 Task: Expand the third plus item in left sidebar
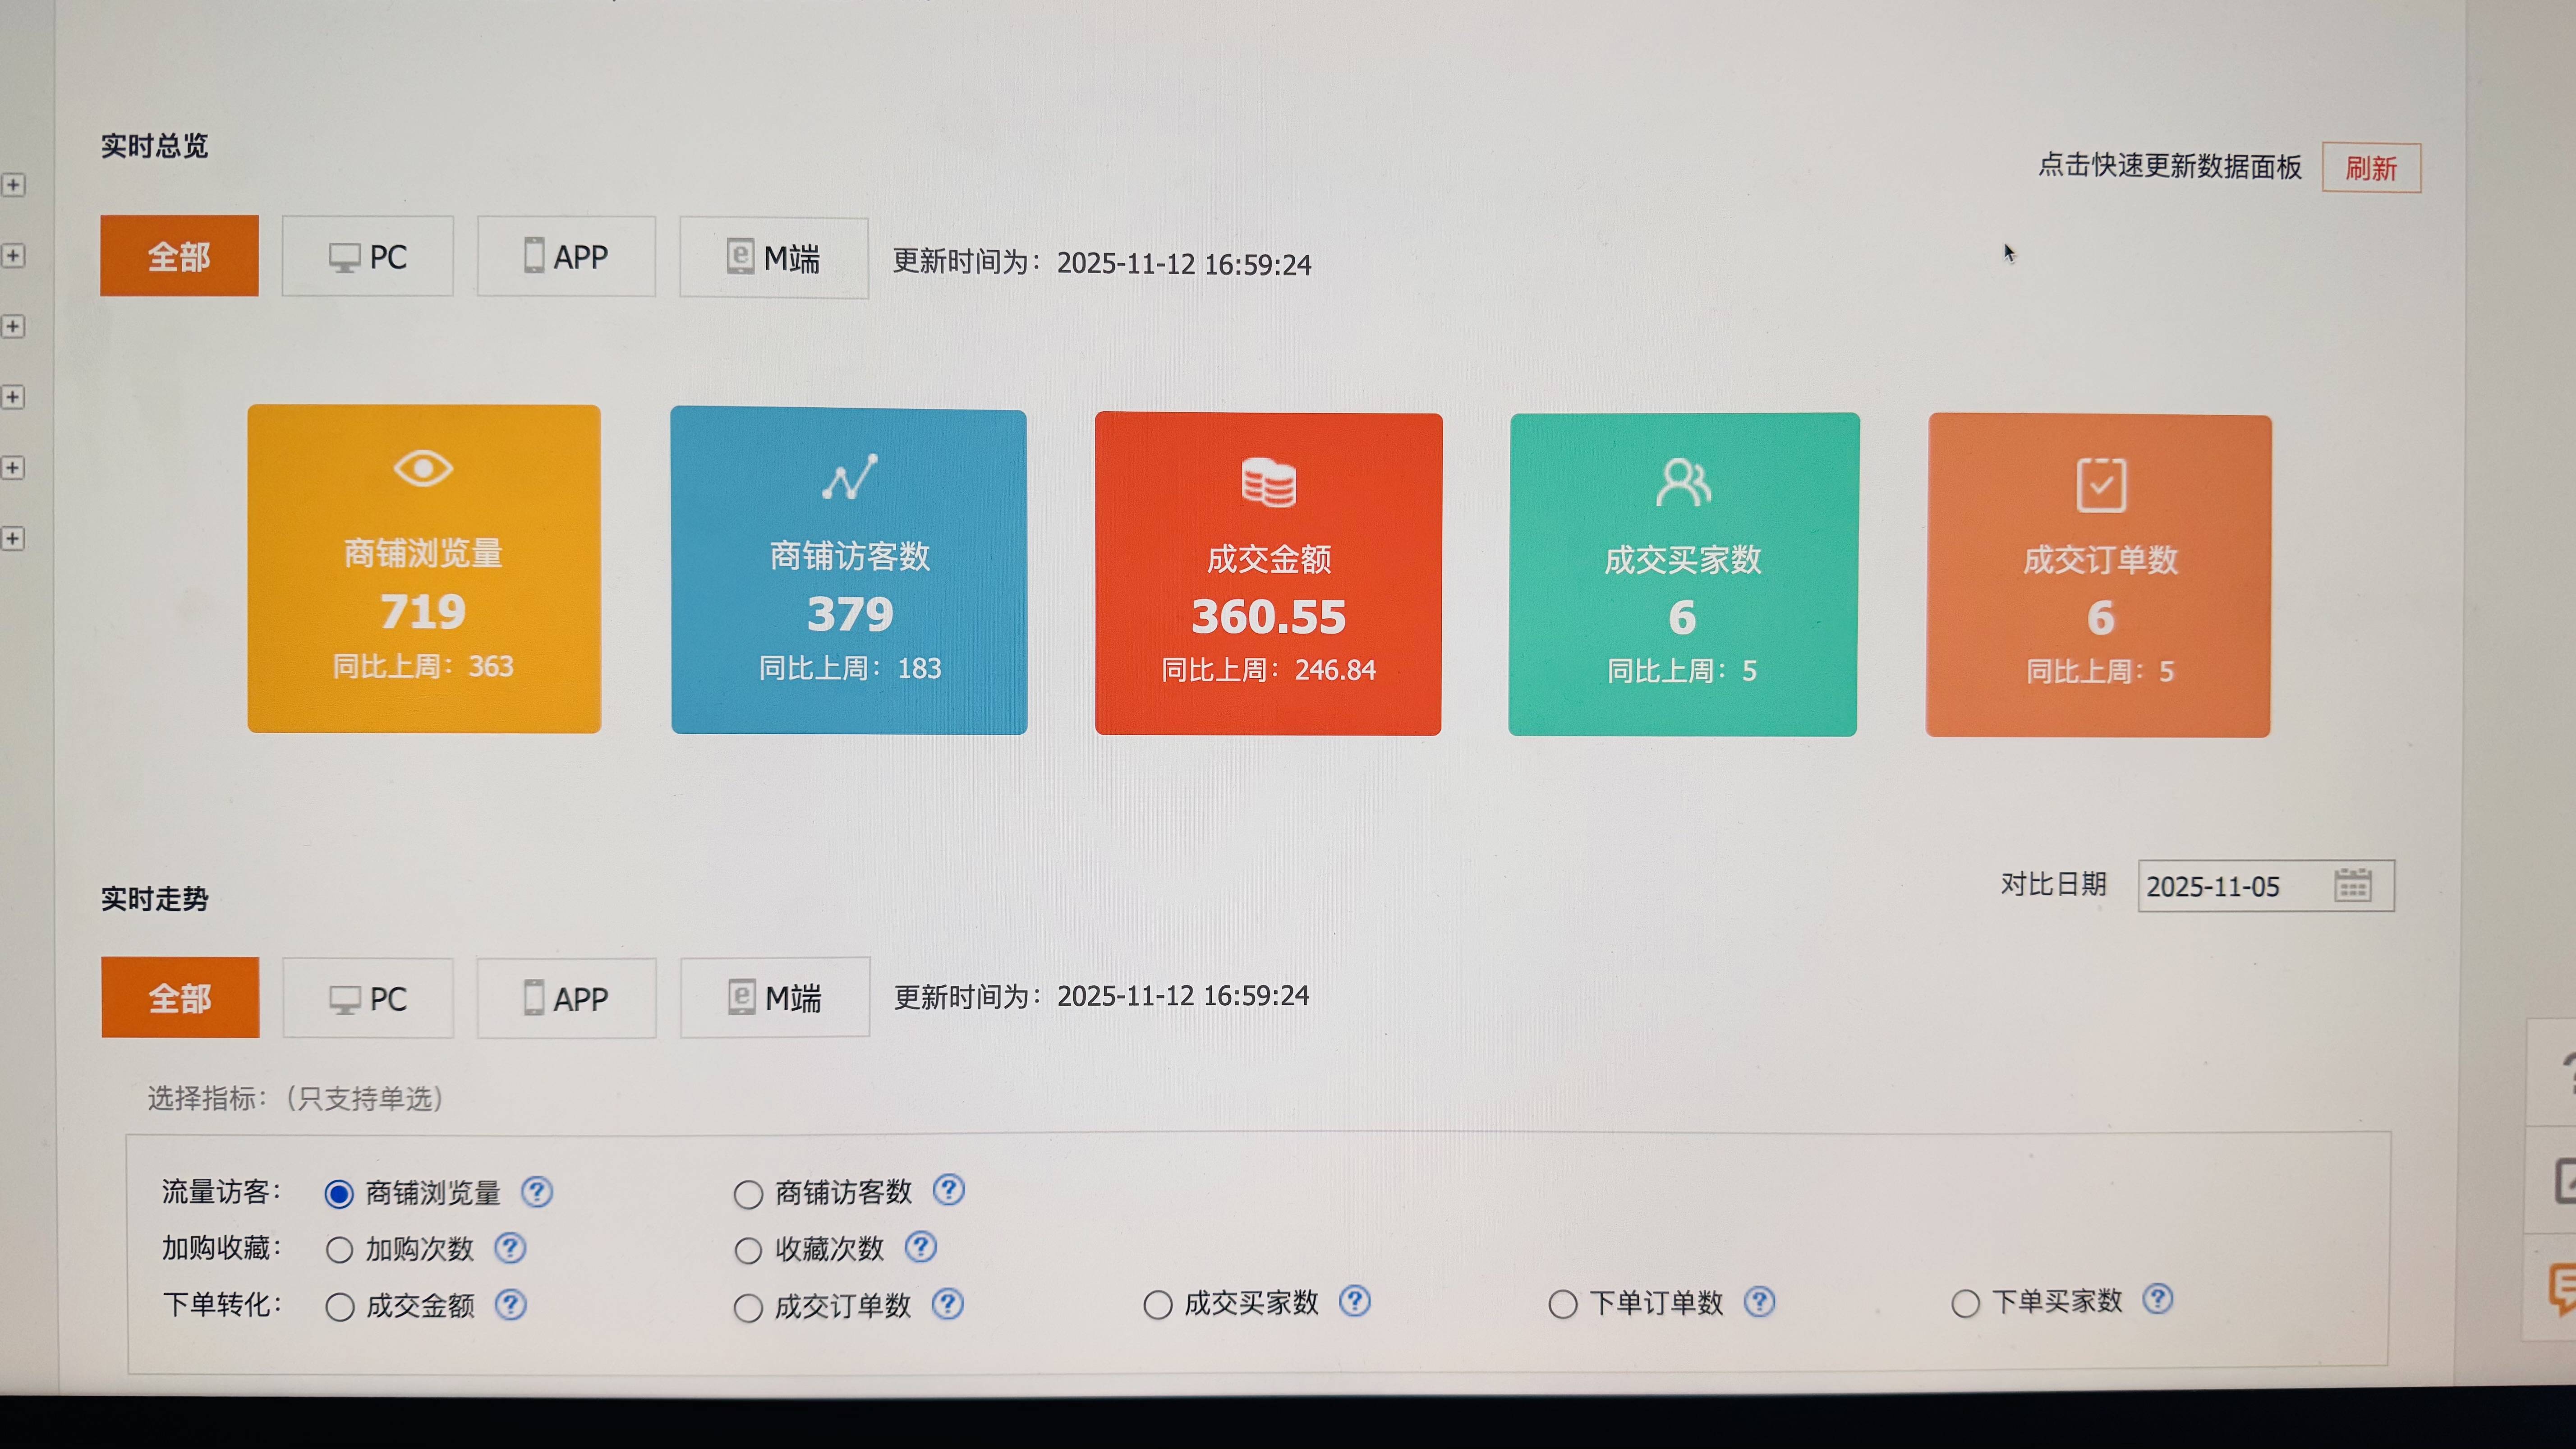coord(12,326)
